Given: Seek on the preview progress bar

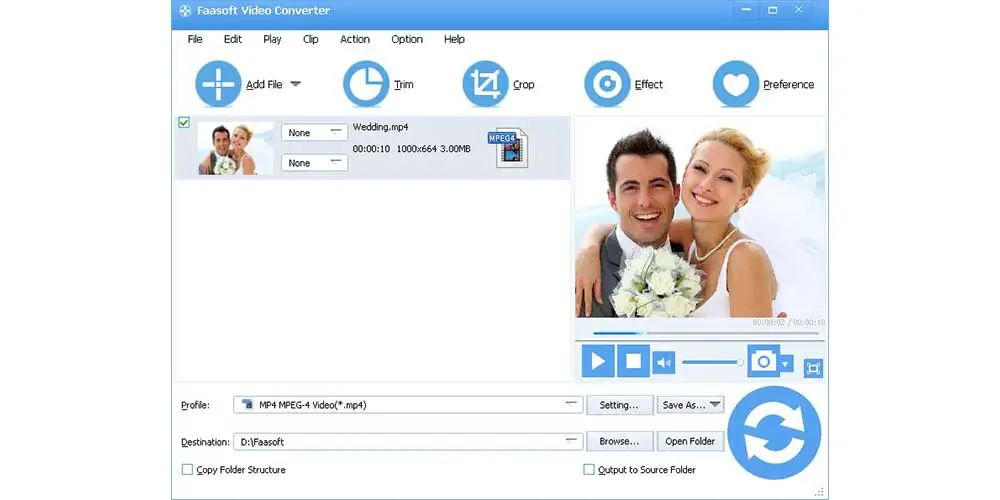Looking at the screenshot, I should pos(706,333).
